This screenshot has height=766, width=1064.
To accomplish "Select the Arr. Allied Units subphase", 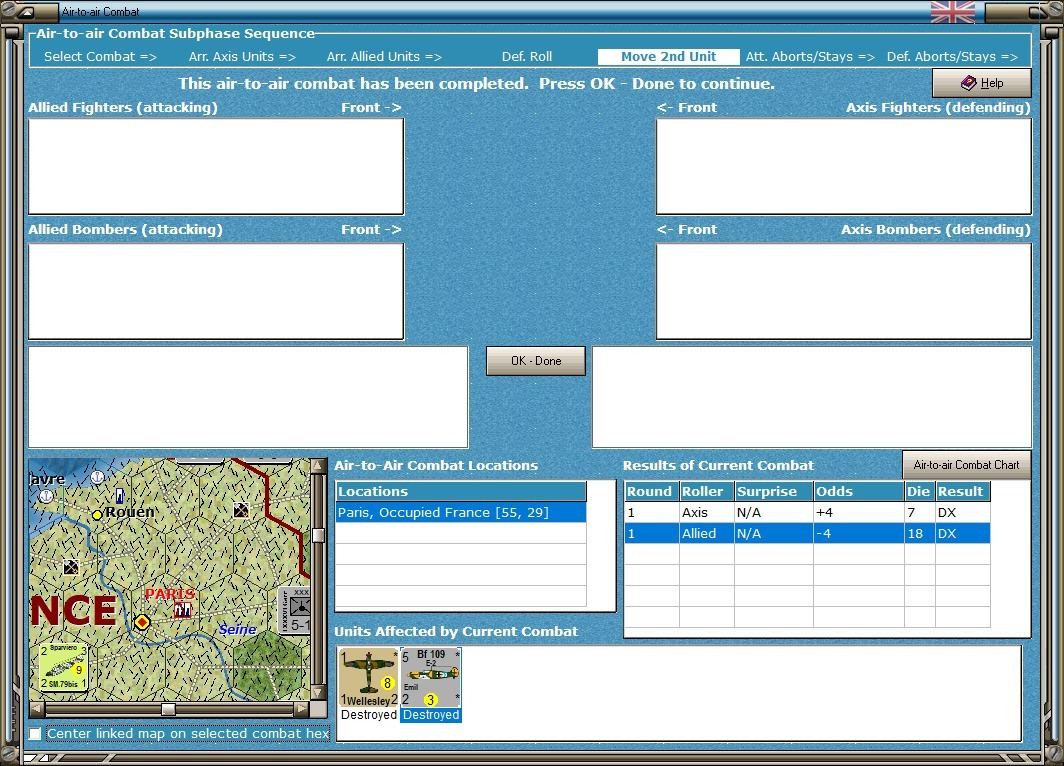I will click(x=384, y=57).
